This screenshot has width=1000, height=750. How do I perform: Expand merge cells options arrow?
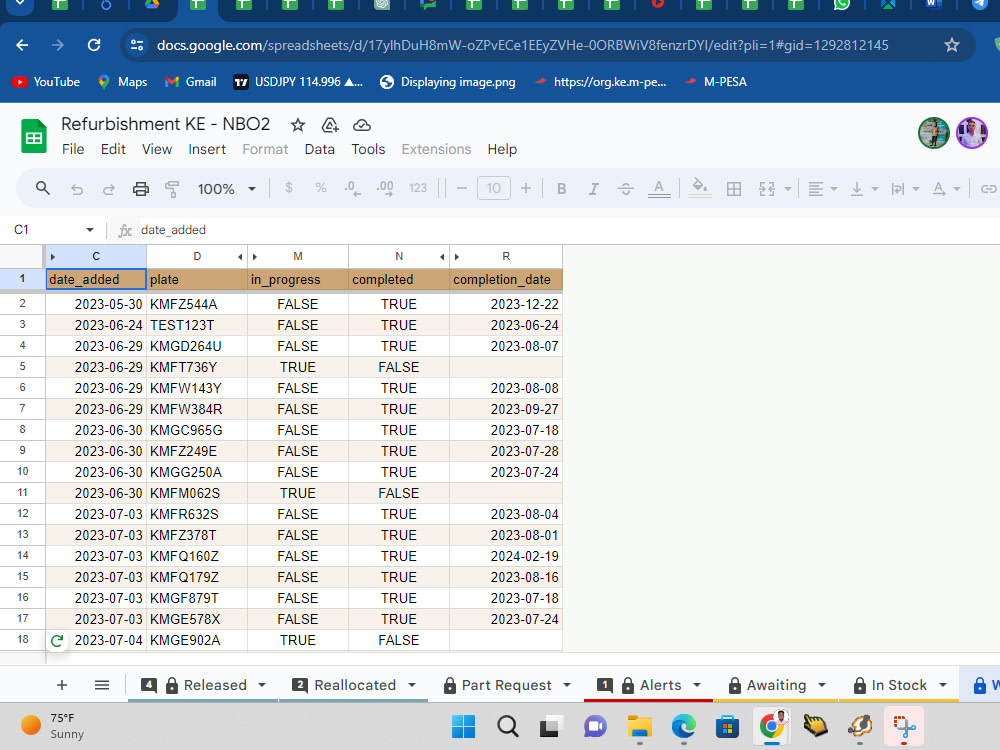tap(788, 189)
